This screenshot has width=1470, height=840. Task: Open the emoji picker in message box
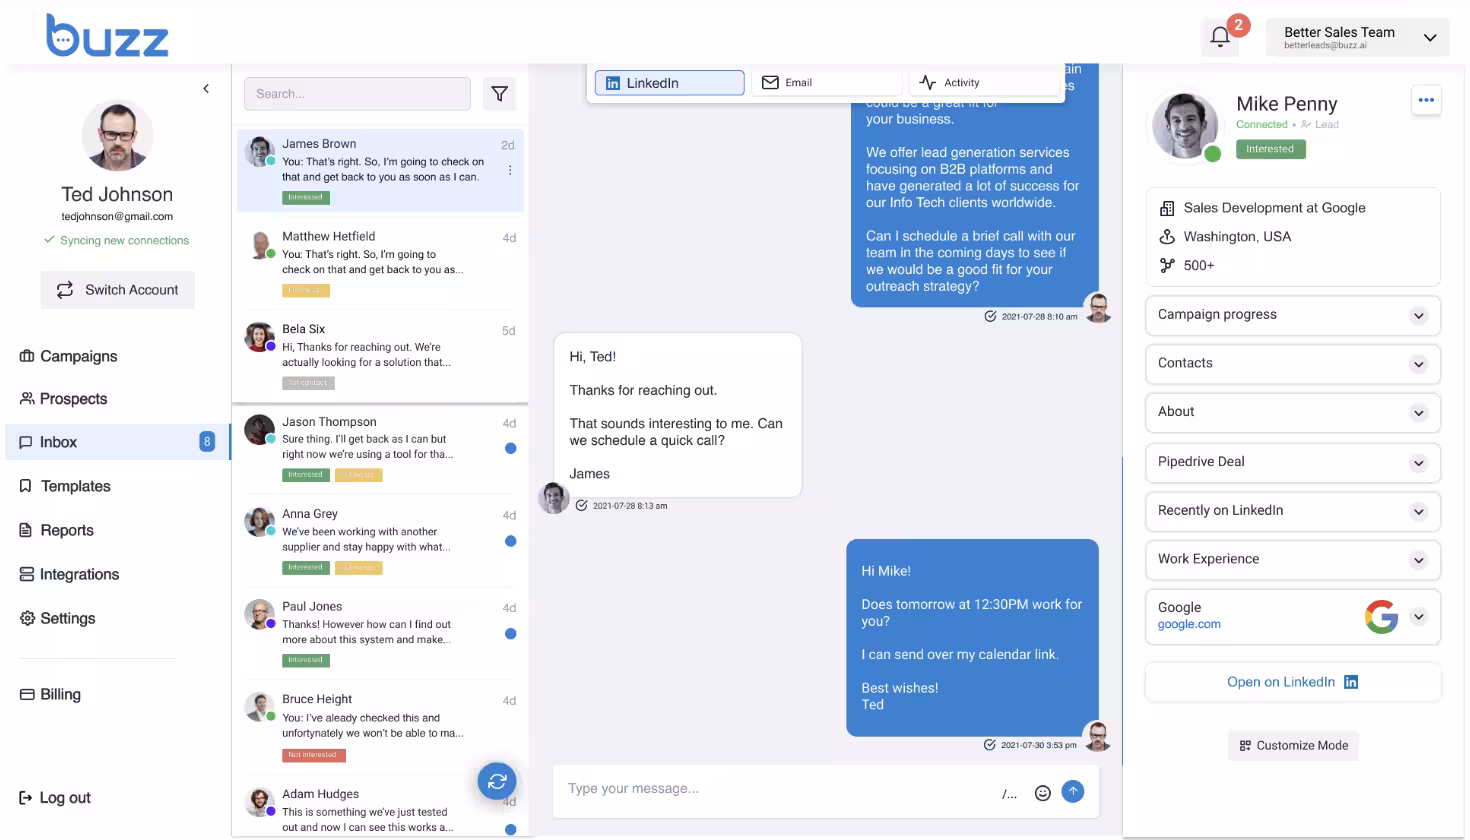(x=1042, y=793)
